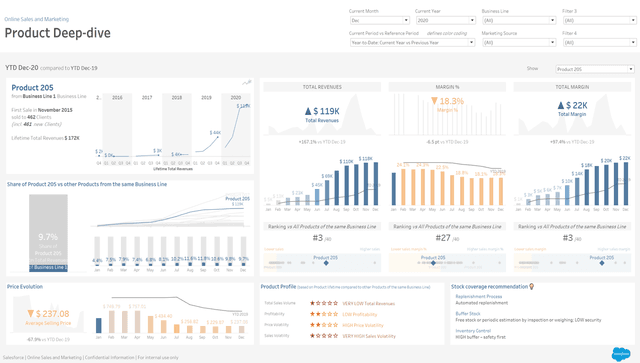The image size is (640, 363).
Task: Click the trend chart icon beside Product 205
Action: [x=247, y=82]
